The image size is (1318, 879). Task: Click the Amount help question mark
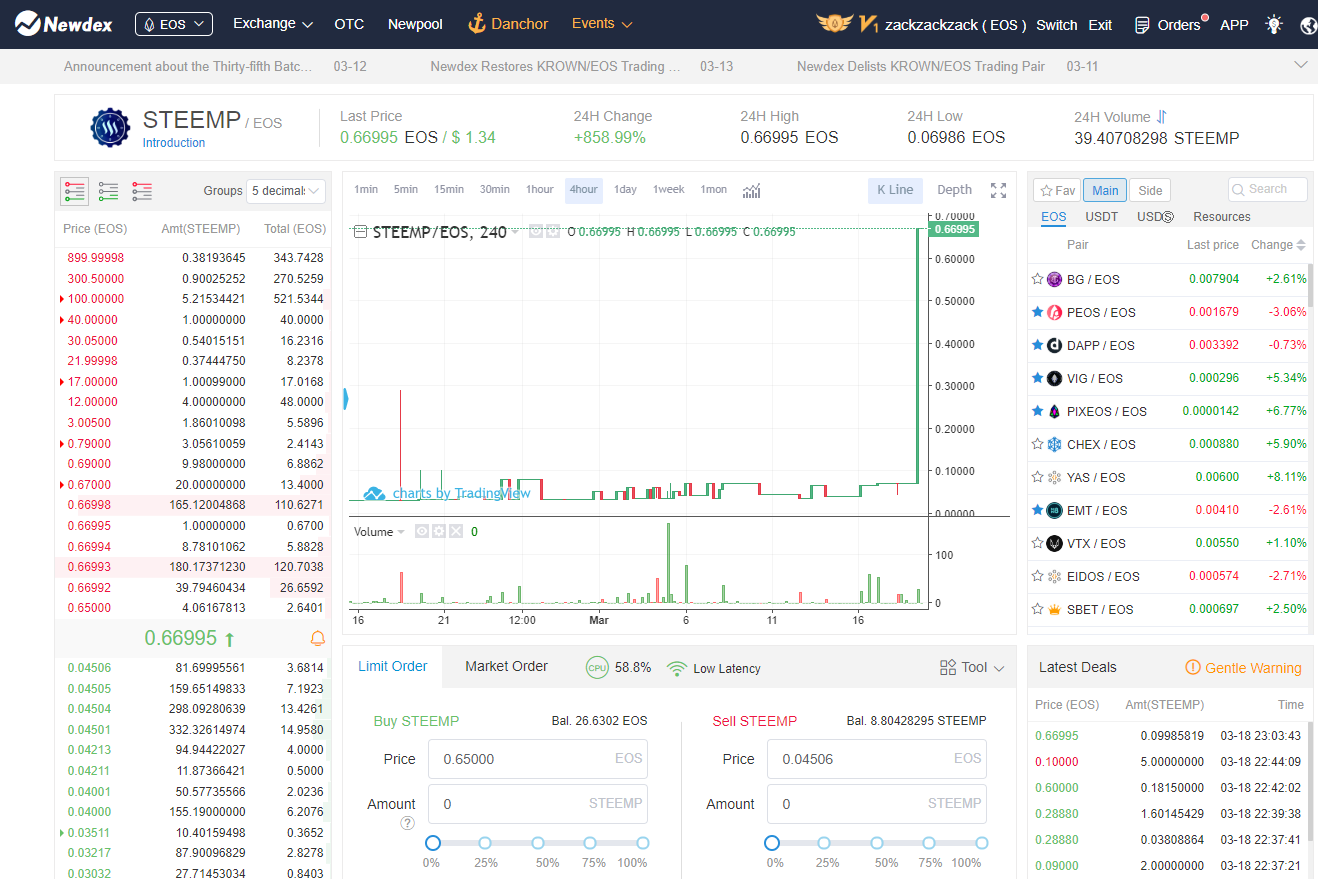[x=407, y=823]
